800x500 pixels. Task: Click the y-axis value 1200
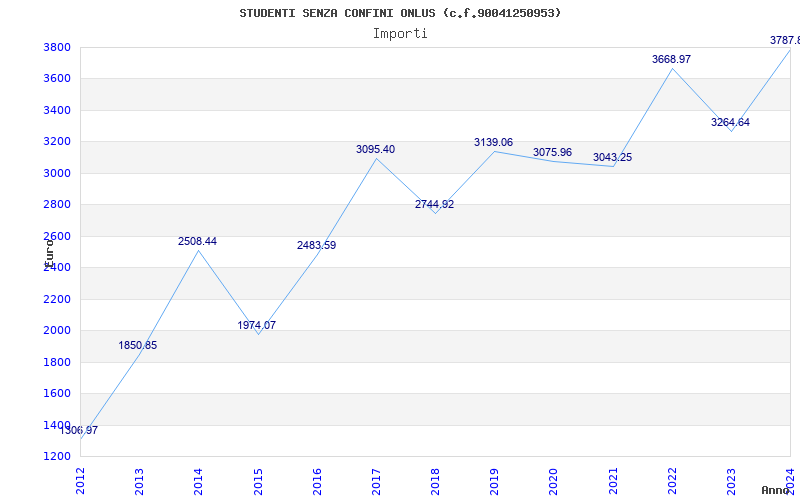[x=57, y=456]
